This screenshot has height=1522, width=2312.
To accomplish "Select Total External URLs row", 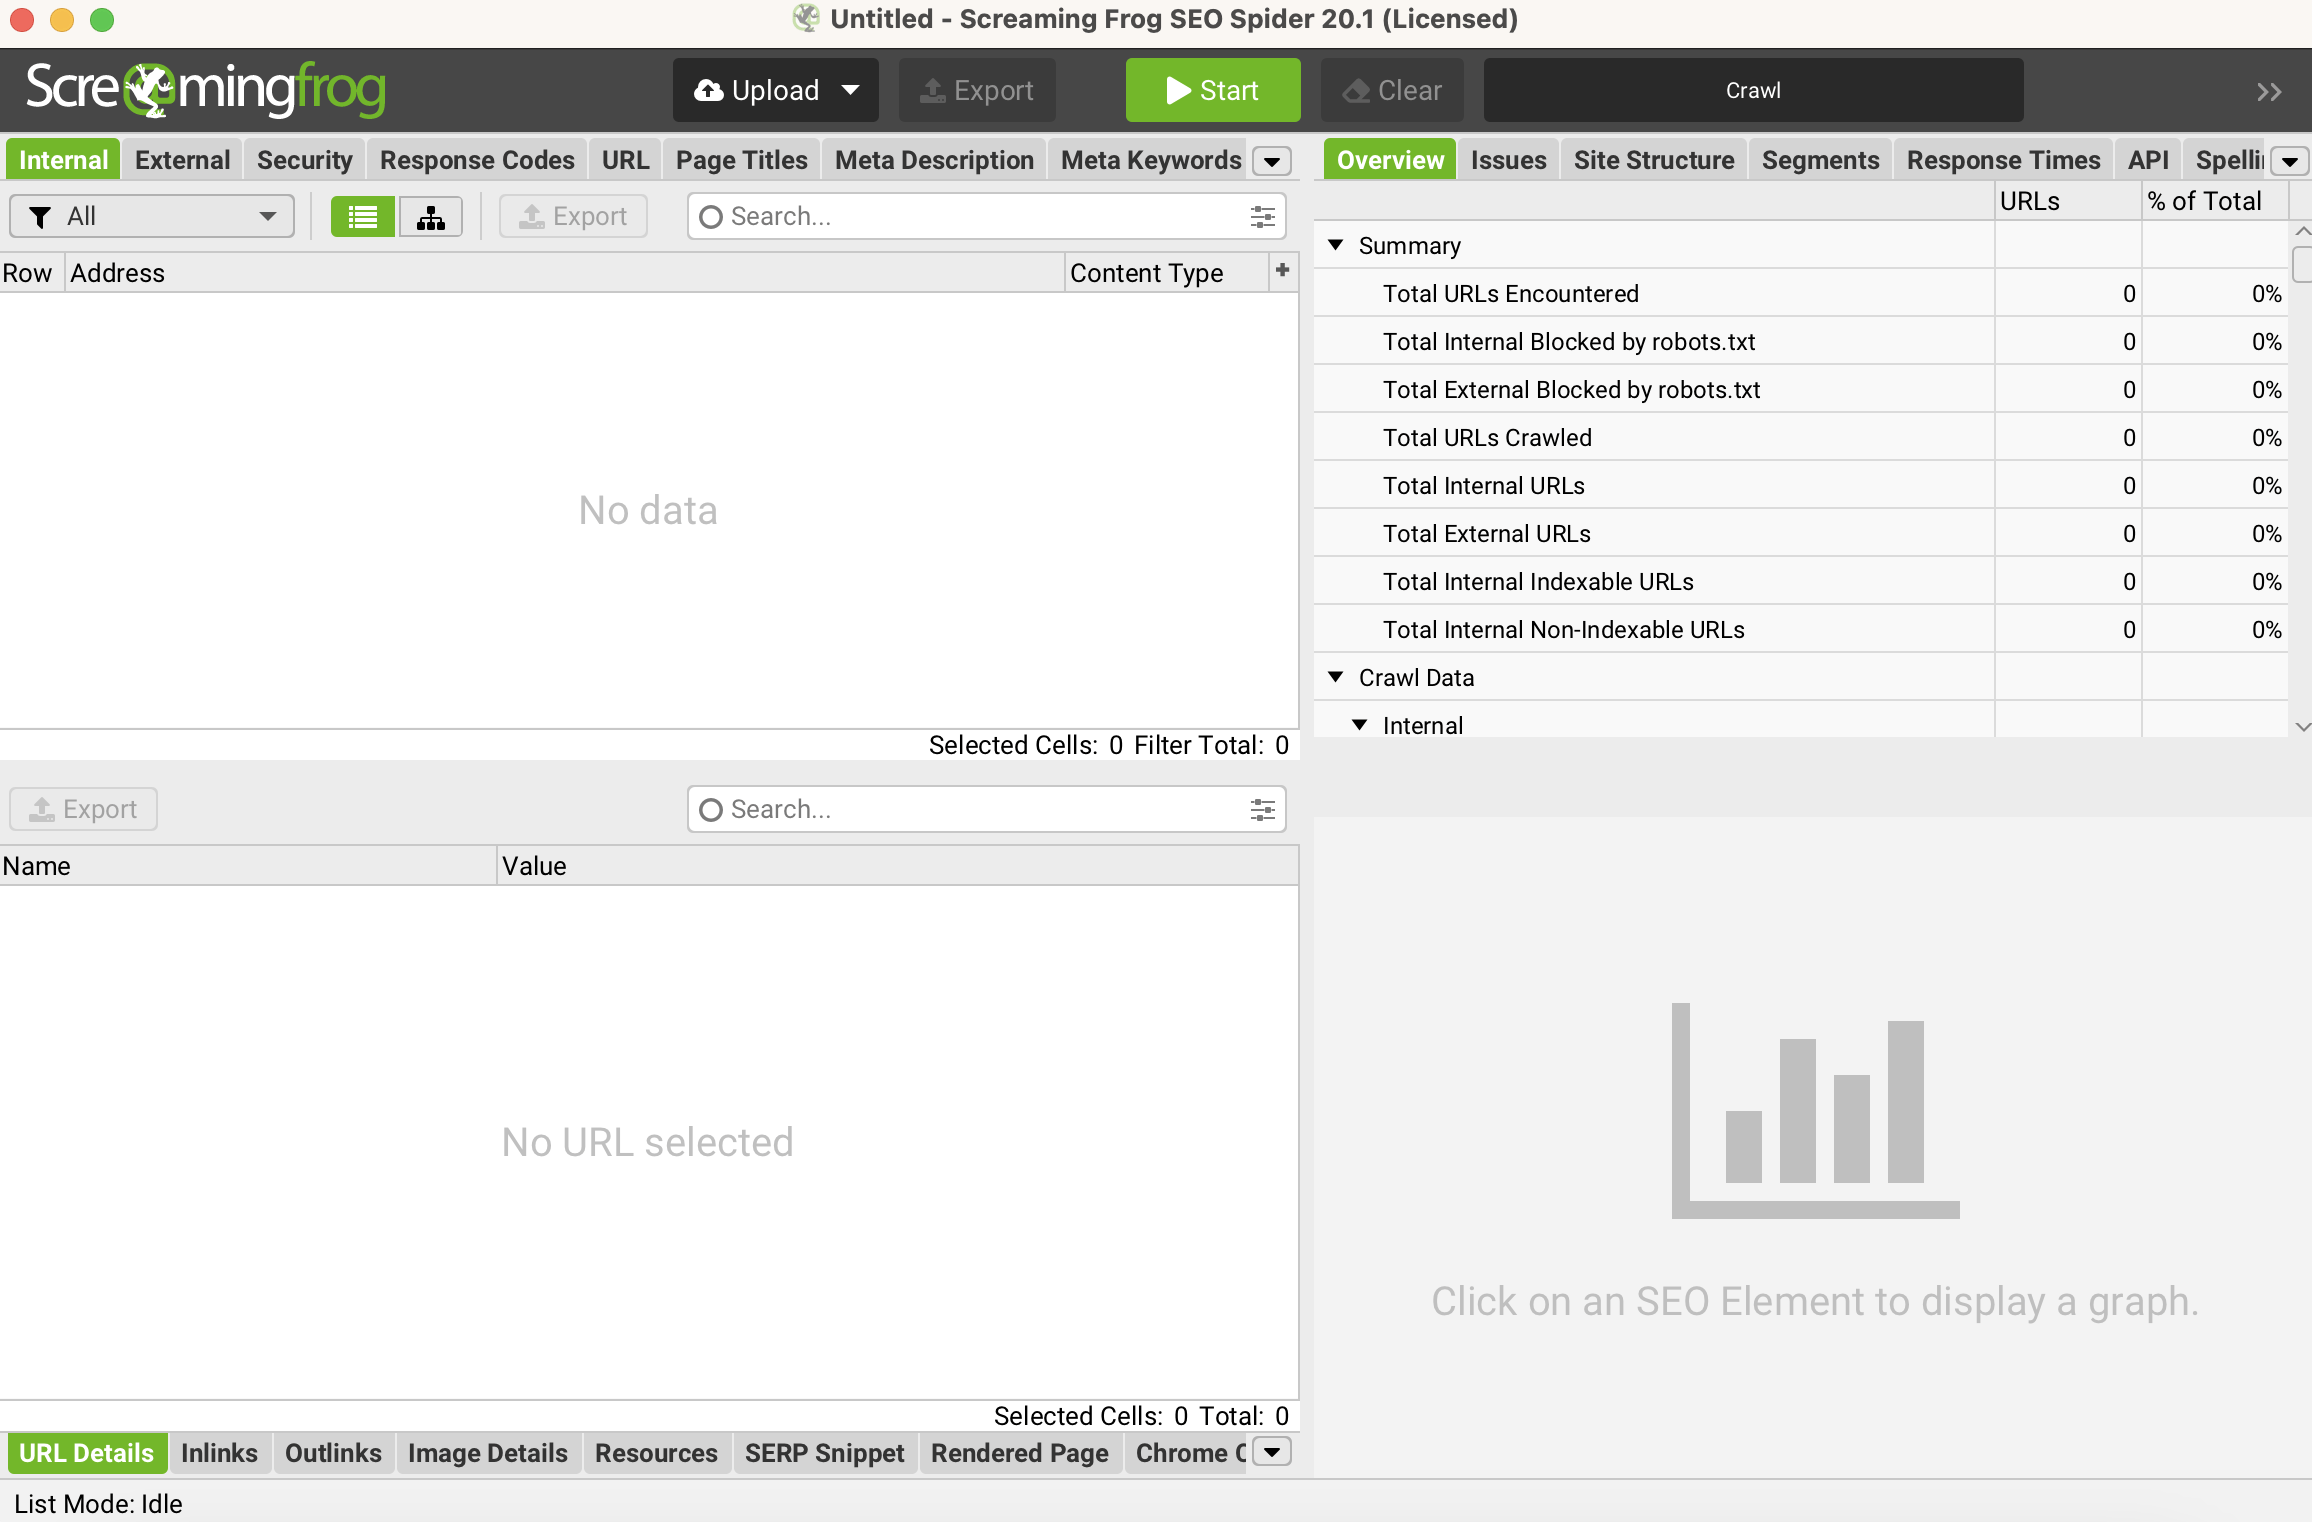I will click(x=1801, y=534).
